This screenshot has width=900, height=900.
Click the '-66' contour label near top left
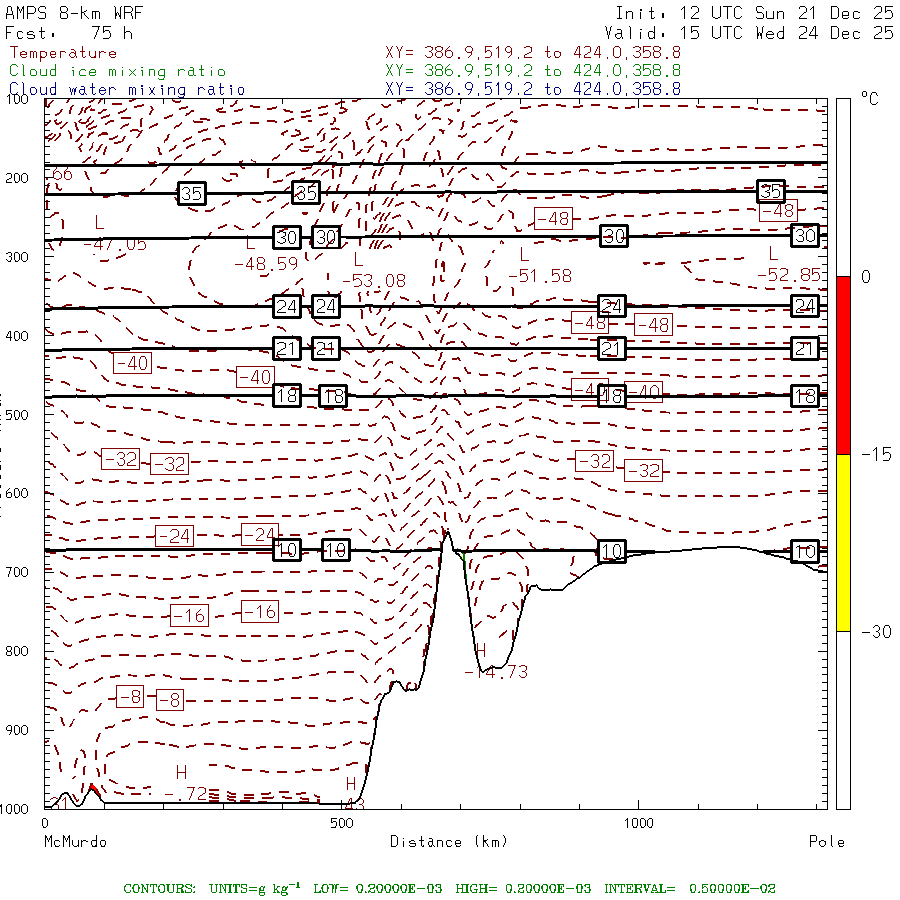click(x=60, y=174)
